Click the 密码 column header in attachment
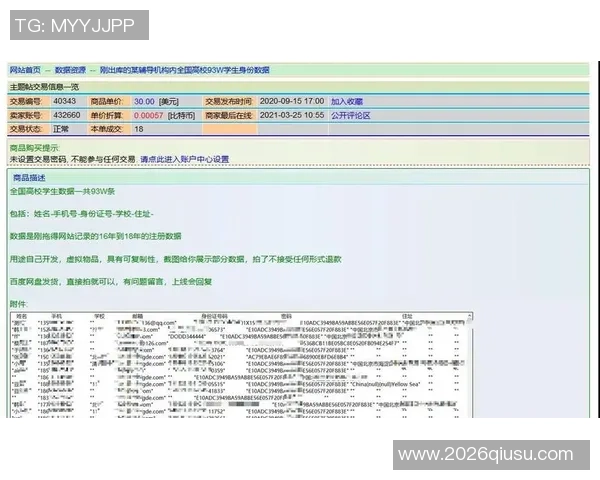Viewport: 600px width, 480px height. [286, 317]
